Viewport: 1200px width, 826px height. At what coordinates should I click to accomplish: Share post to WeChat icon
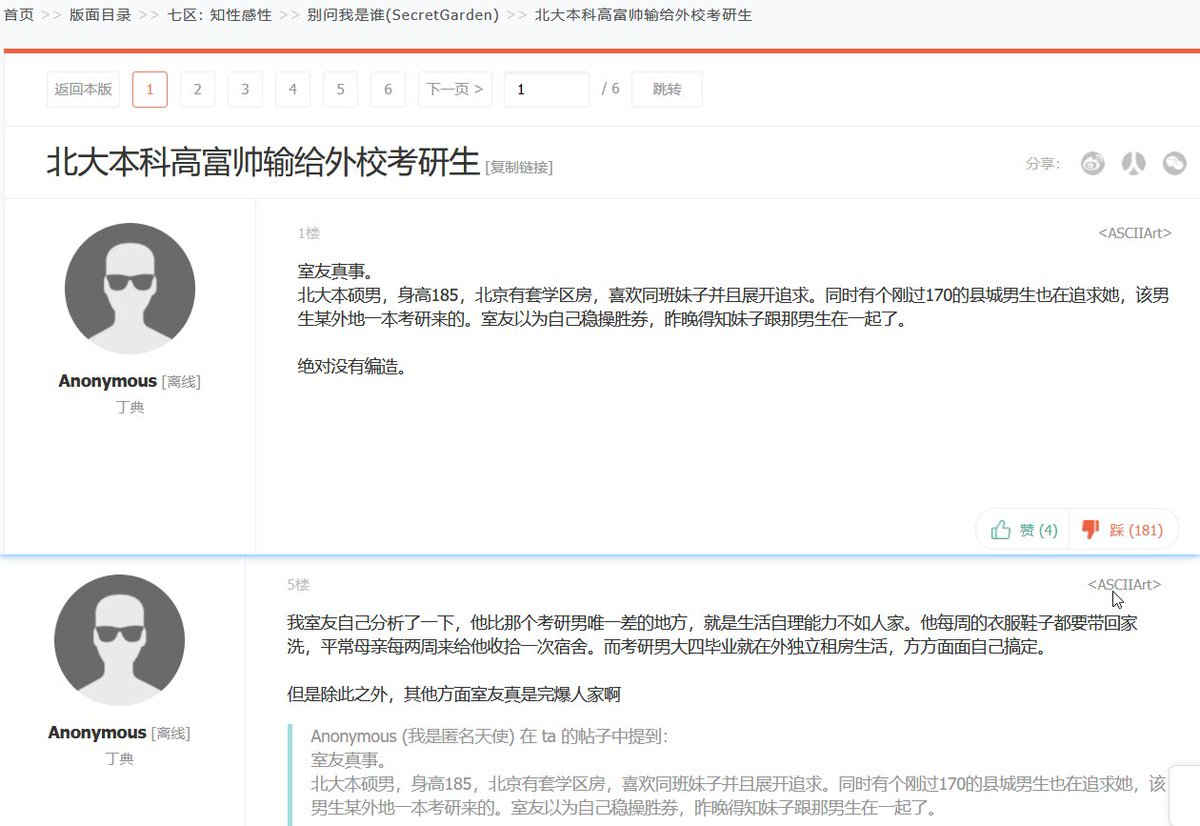coord(1174,163)
